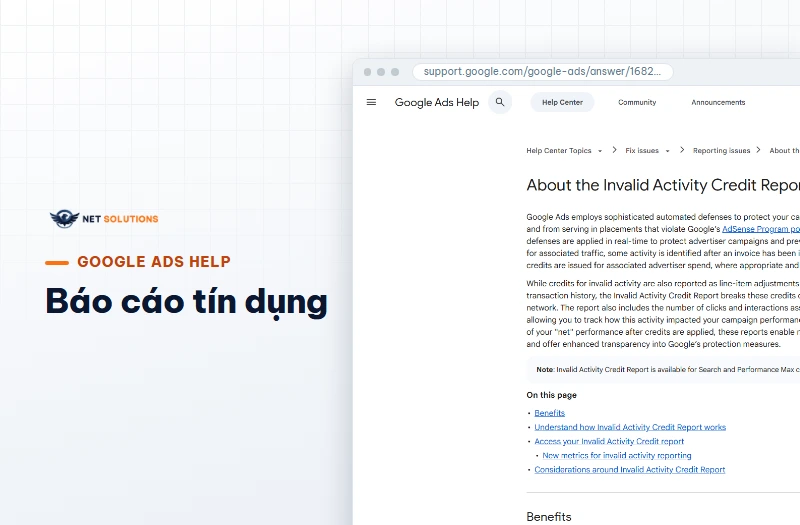Image resolution: width=800 pixels, height=525 pixels.
Task: Open the Announcements tab
Action: pyautogui.click(x=718, y=102)
